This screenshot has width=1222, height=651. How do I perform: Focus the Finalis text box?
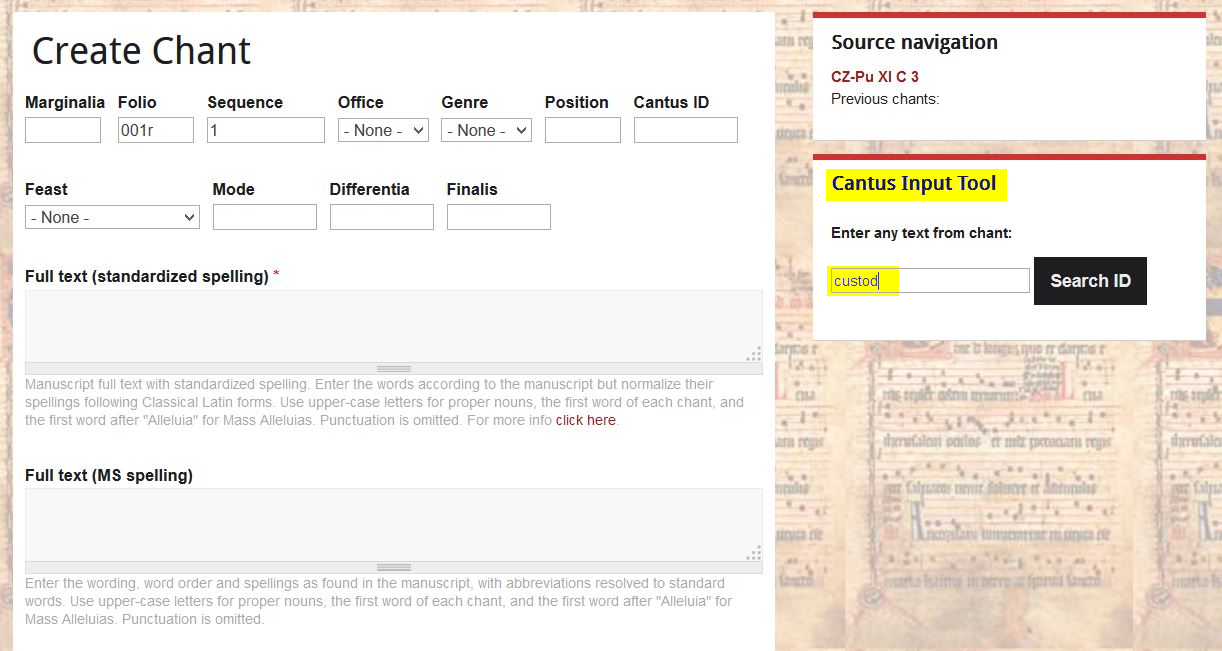[499, 217]
